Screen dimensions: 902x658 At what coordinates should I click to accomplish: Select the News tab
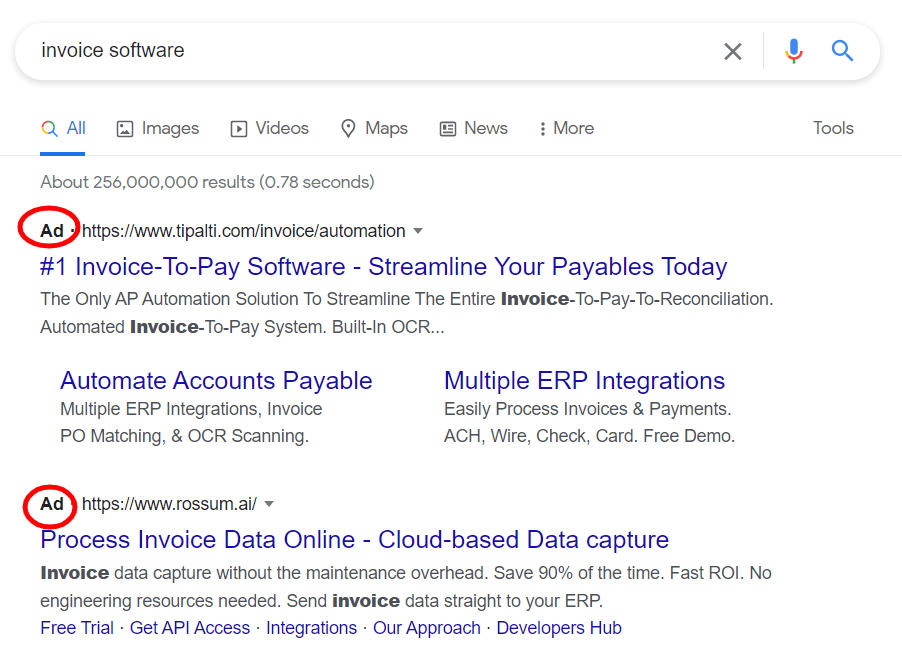[474, 128]
